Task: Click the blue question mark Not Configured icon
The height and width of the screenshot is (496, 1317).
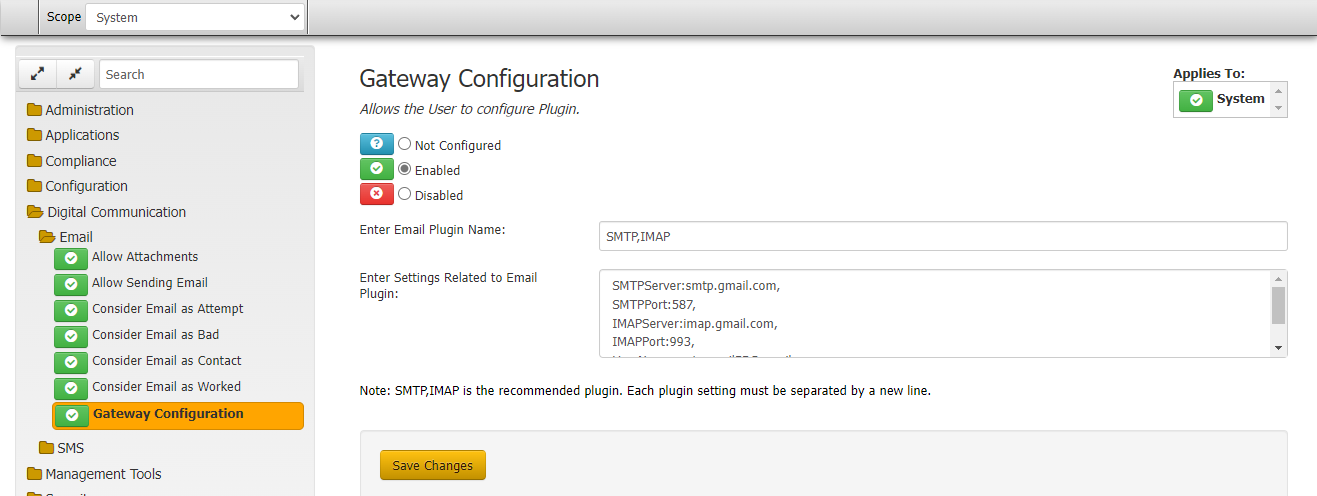Action: (x=376, y=144)
